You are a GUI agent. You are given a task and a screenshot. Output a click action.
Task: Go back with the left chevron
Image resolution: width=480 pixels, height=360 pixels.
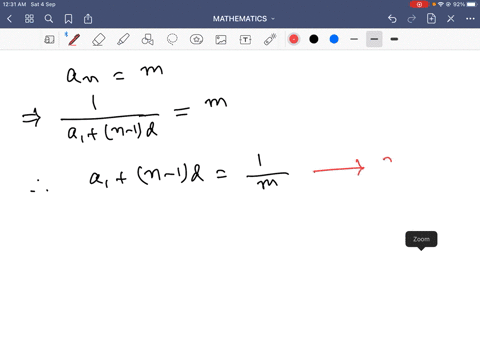click(x=9, y=19)
